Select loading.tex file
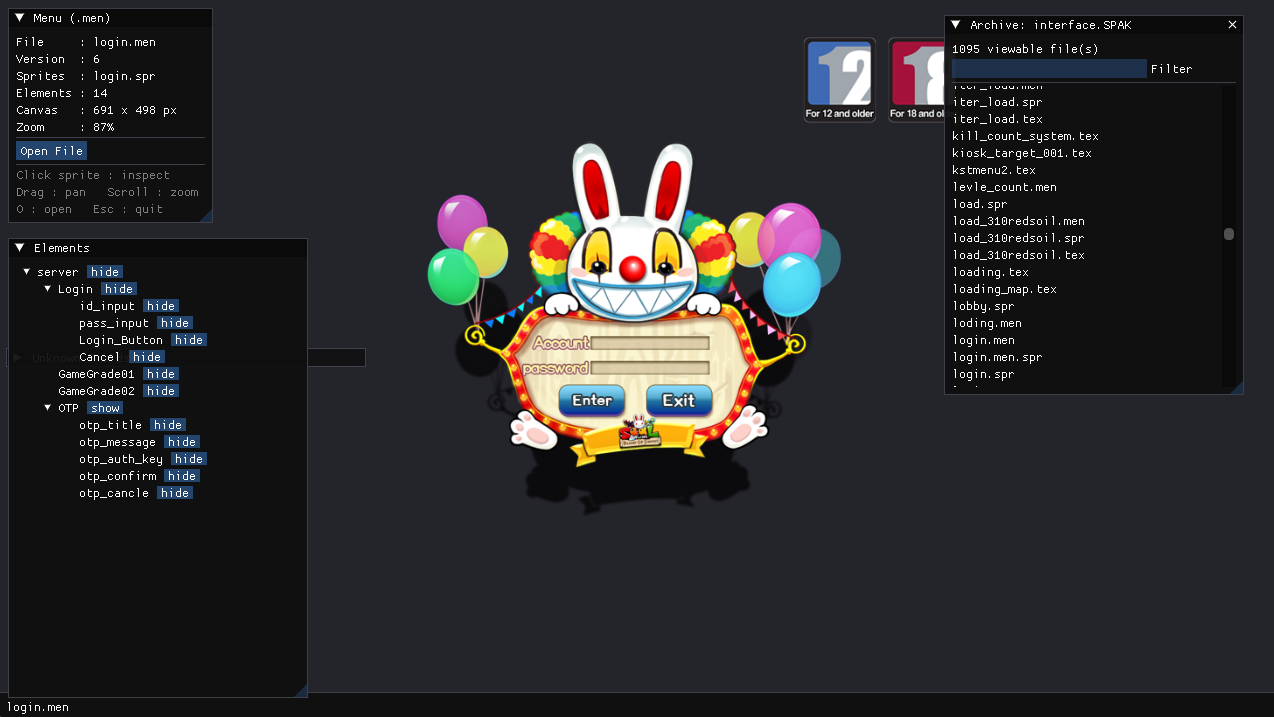Viewport: 1274px width, 717px height. [990, 272]
